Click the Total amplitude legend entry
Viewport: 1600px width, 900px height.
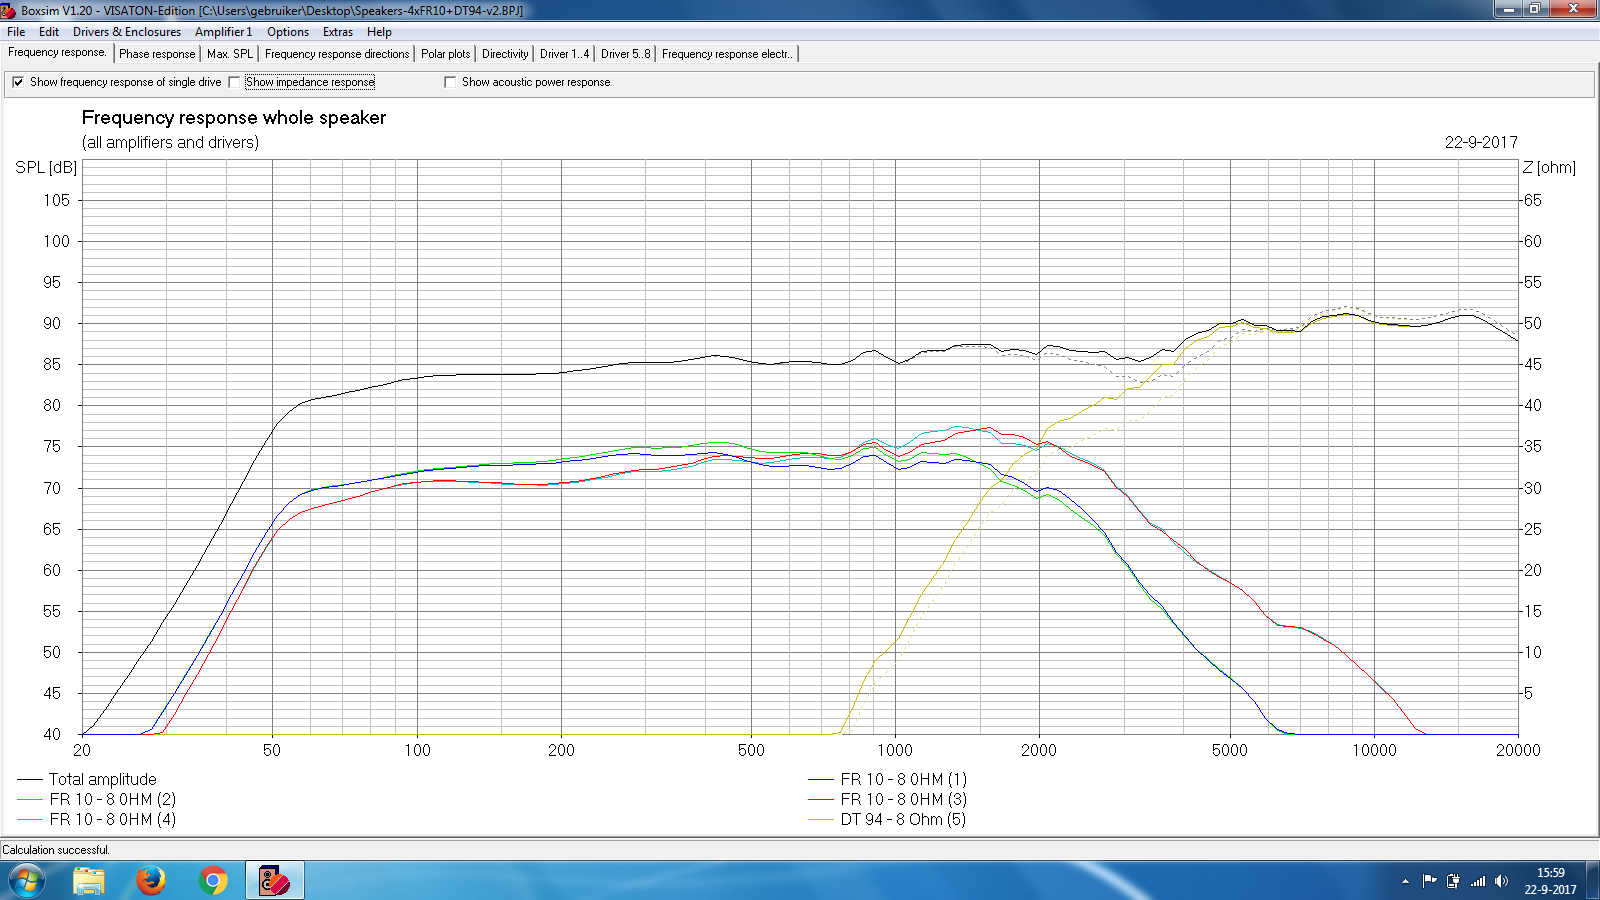[x=102, y=779]
